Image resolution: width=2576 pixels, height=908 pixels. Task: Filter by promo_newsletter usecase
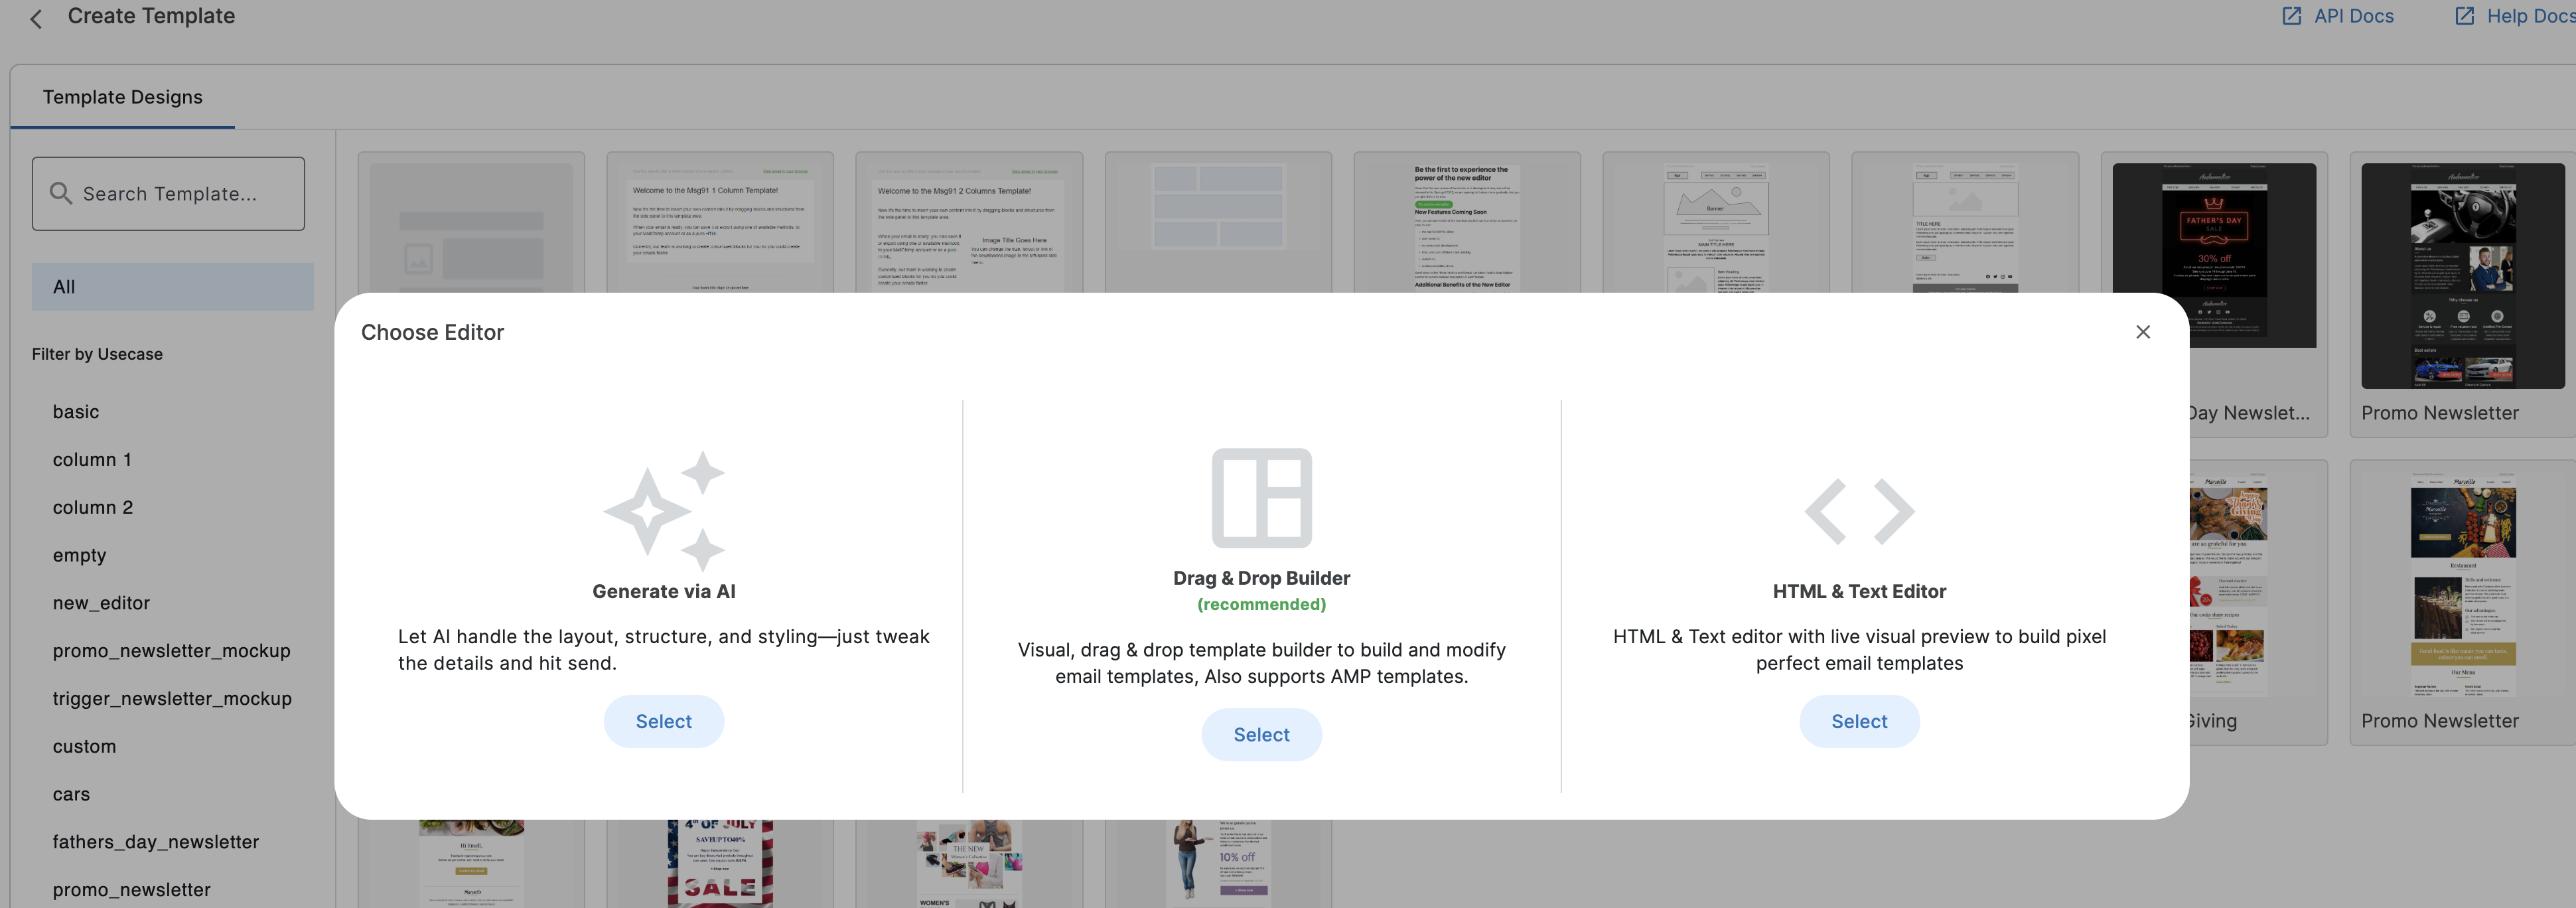click(x=131, y=890)
